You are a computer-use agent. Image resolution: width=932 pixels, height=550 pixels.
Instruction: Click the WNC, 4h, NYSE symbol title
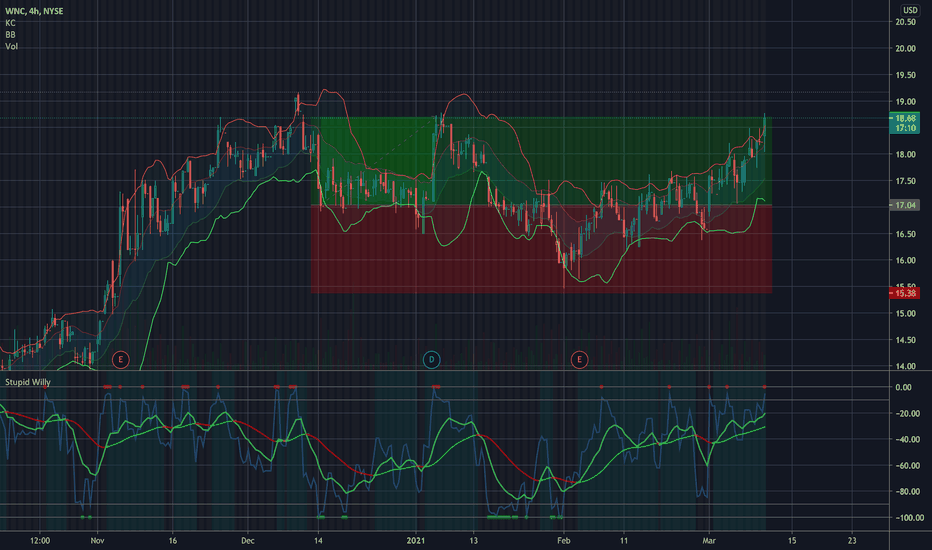[x=34, y=11]
